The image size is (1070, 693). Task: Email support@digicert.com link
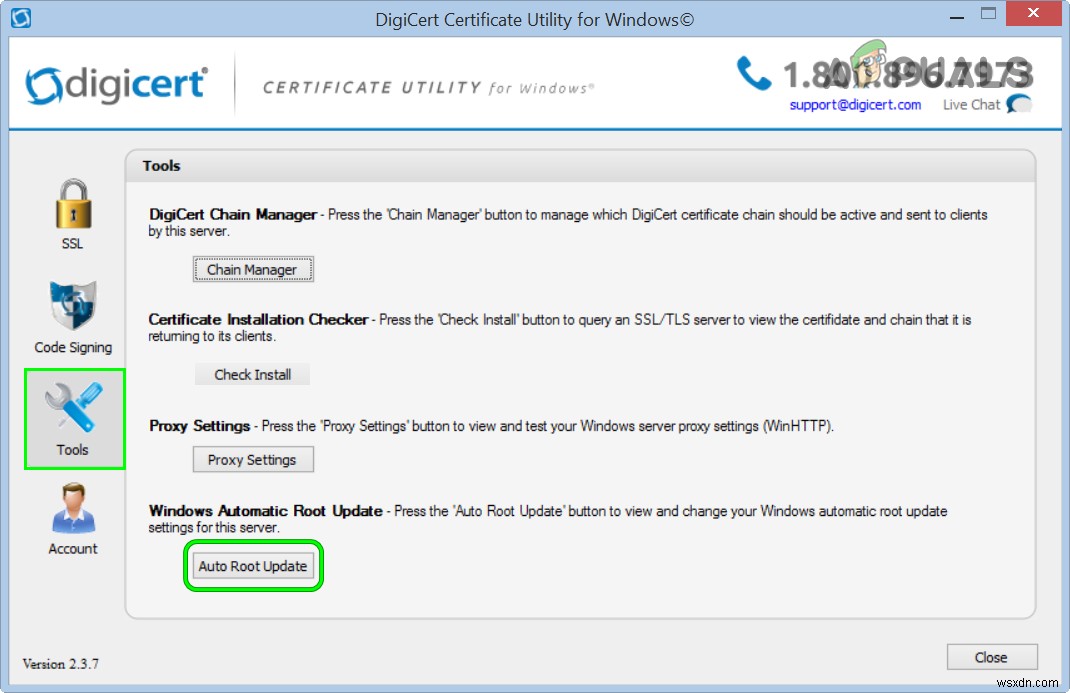click(x=855, y=105)
